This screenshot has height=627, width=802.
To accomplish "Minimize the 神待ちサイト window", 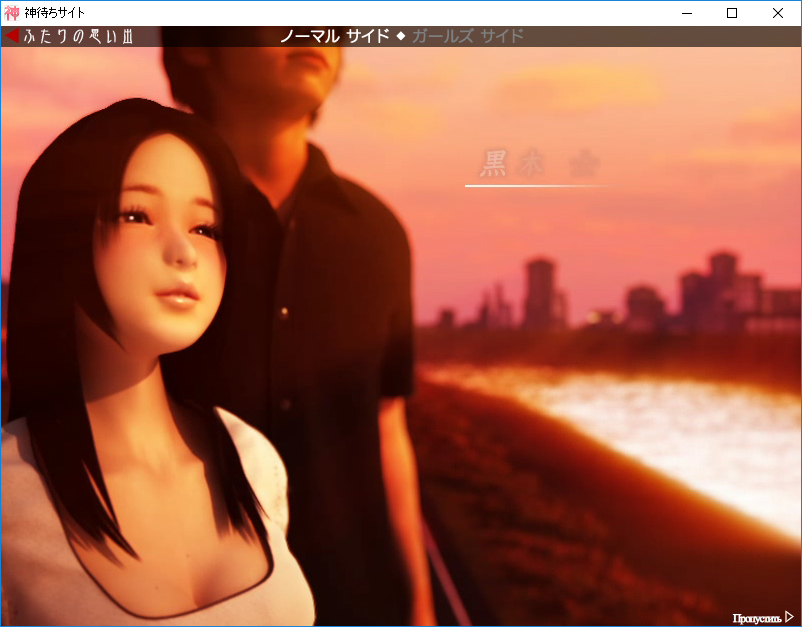I will (687, 13).
